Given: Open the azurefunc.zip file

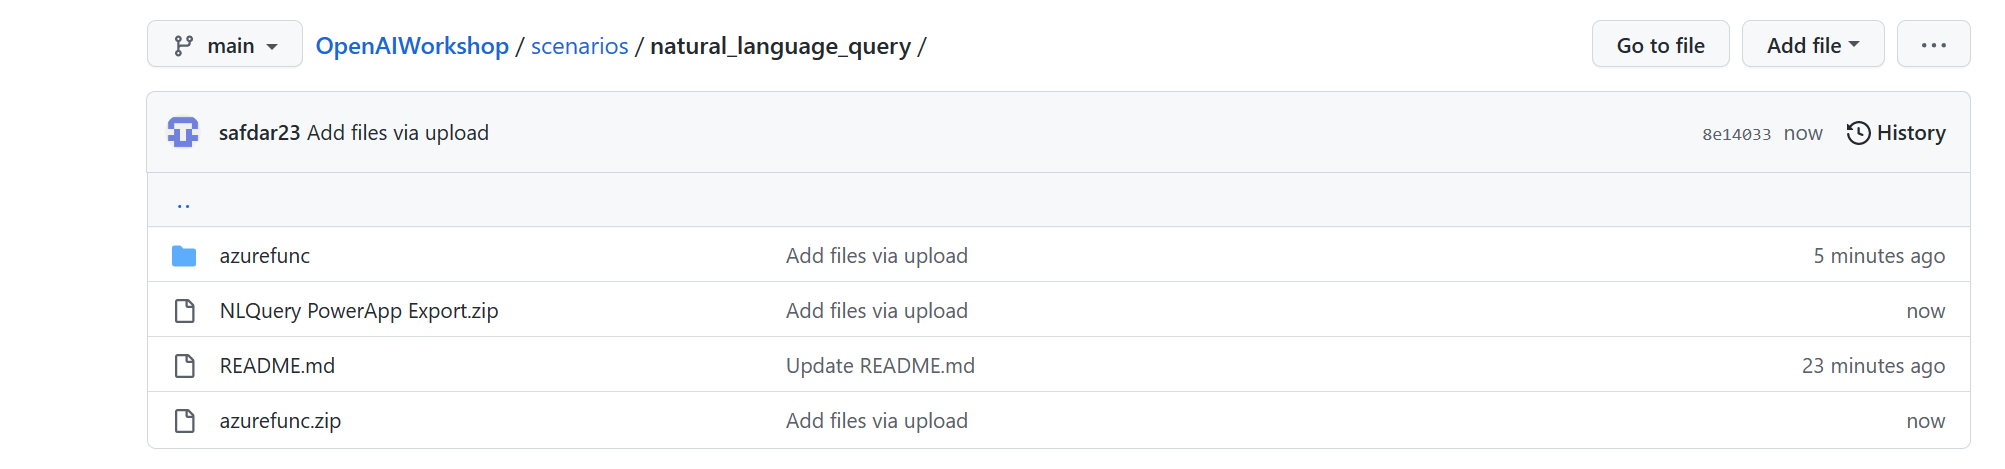Looking at the screenshot, I should coord(280,421).
